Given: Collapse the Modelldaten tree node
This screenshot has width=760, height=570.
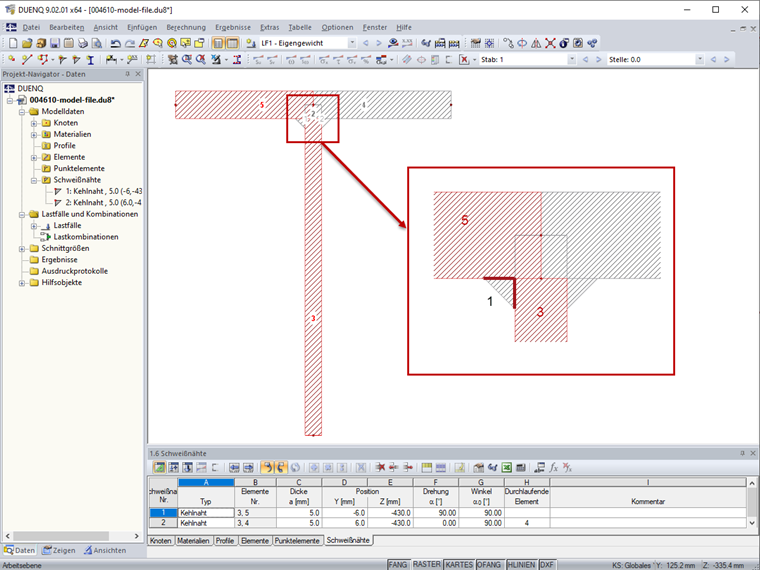Looking at the screenshot, I should click(22, 111).
